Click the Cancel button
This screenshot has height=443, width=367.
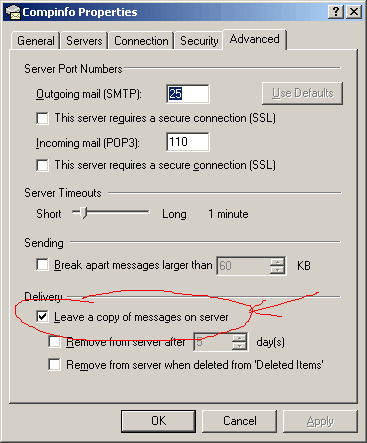[239, 421]
